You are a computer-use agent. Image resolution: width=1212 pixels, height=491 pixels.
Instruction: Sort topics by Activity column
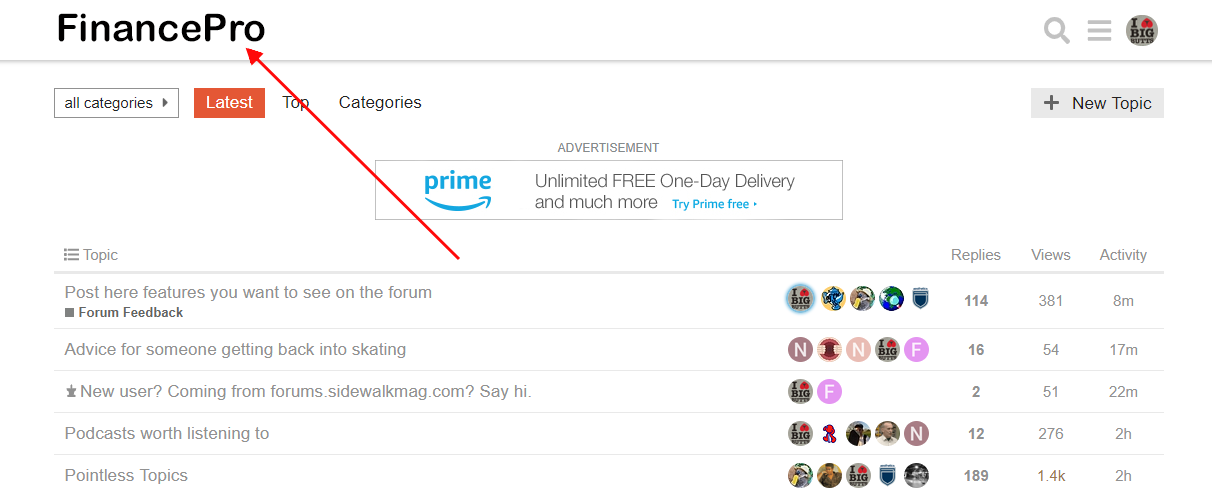pyautogui.click(x=1123, y=255)
